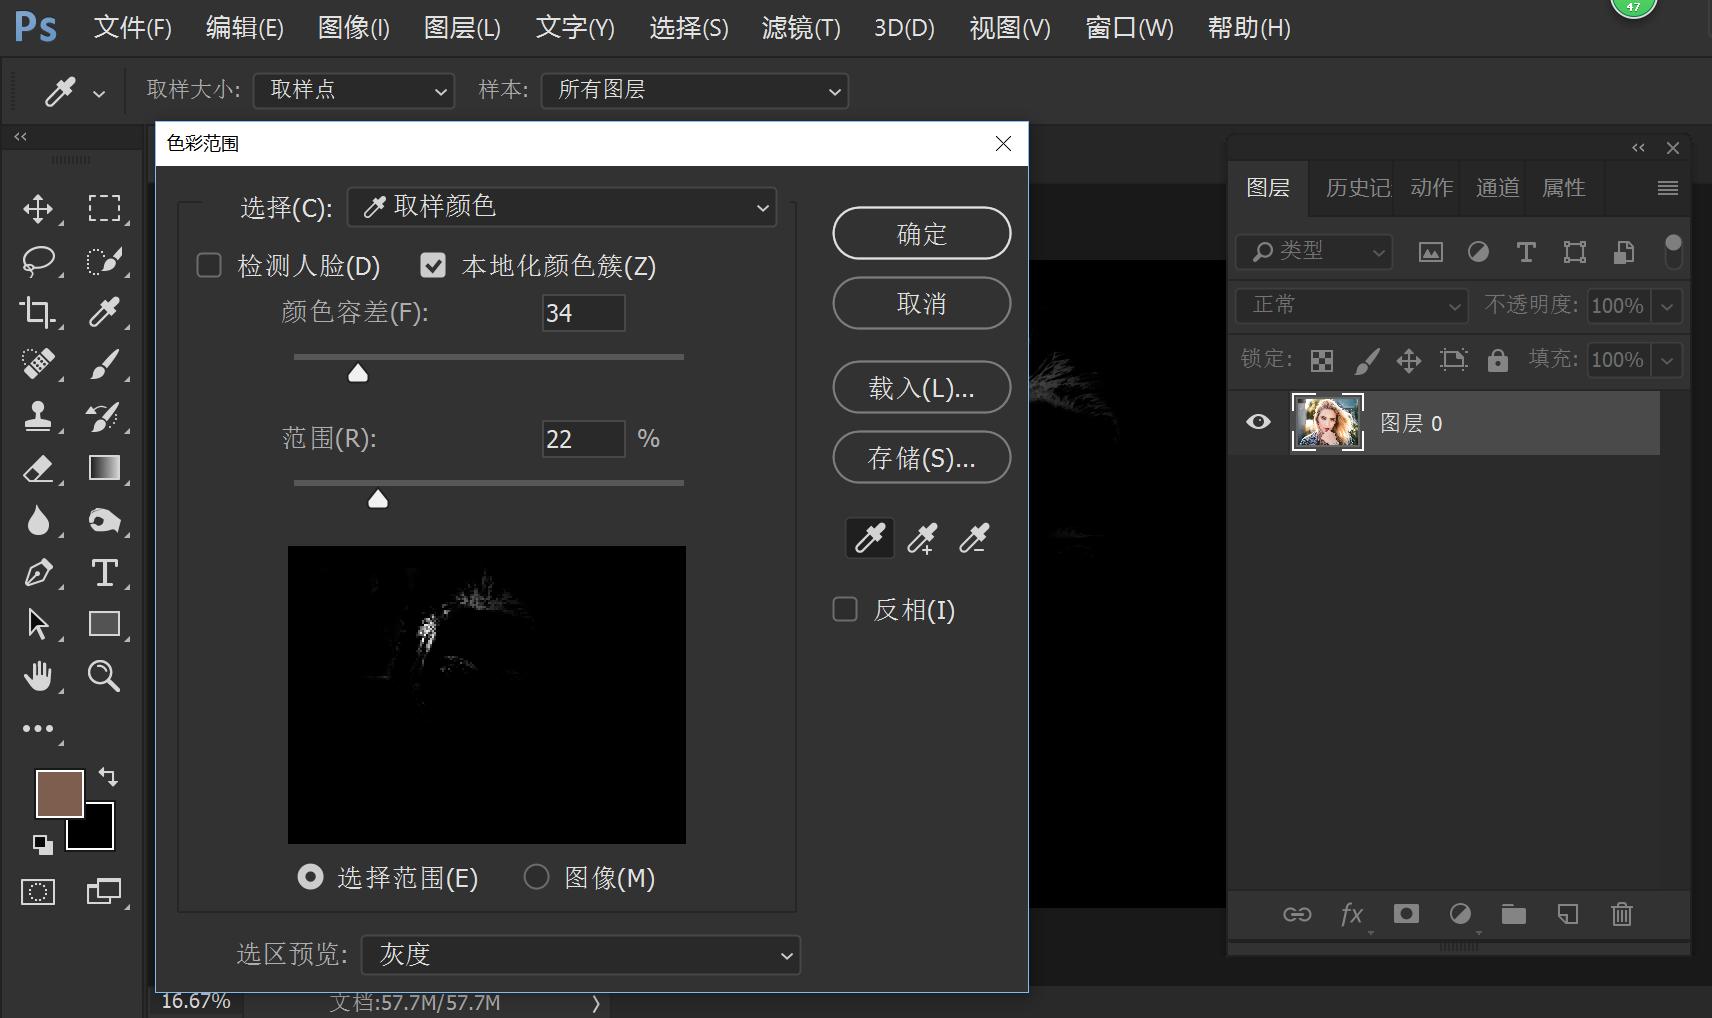Select the Move tool
Image resolution: width=1712 pixels, height=1018 pixels.
click(39, 209)
